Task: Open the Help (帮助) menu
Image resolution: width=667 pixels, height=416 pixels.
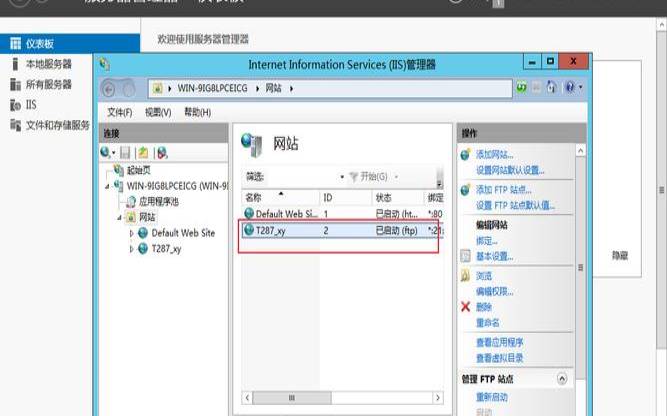Action: (x=197, y=112)
